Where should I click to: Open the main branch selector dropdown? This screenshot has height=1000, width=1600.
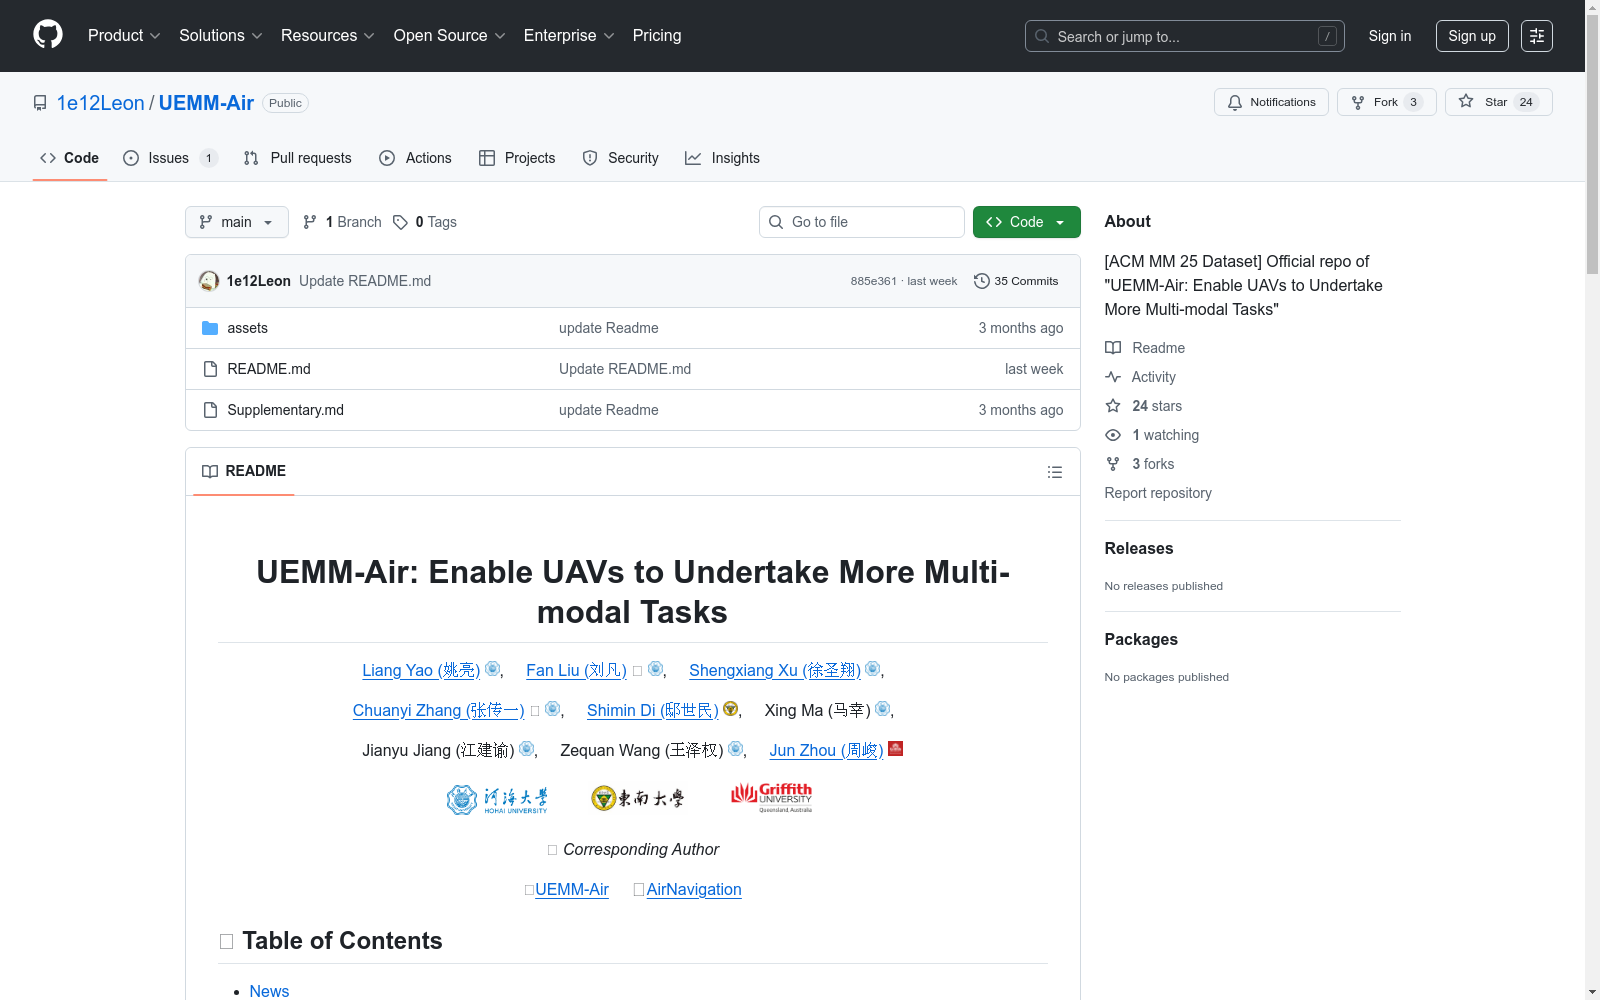(x=237, y=222)
